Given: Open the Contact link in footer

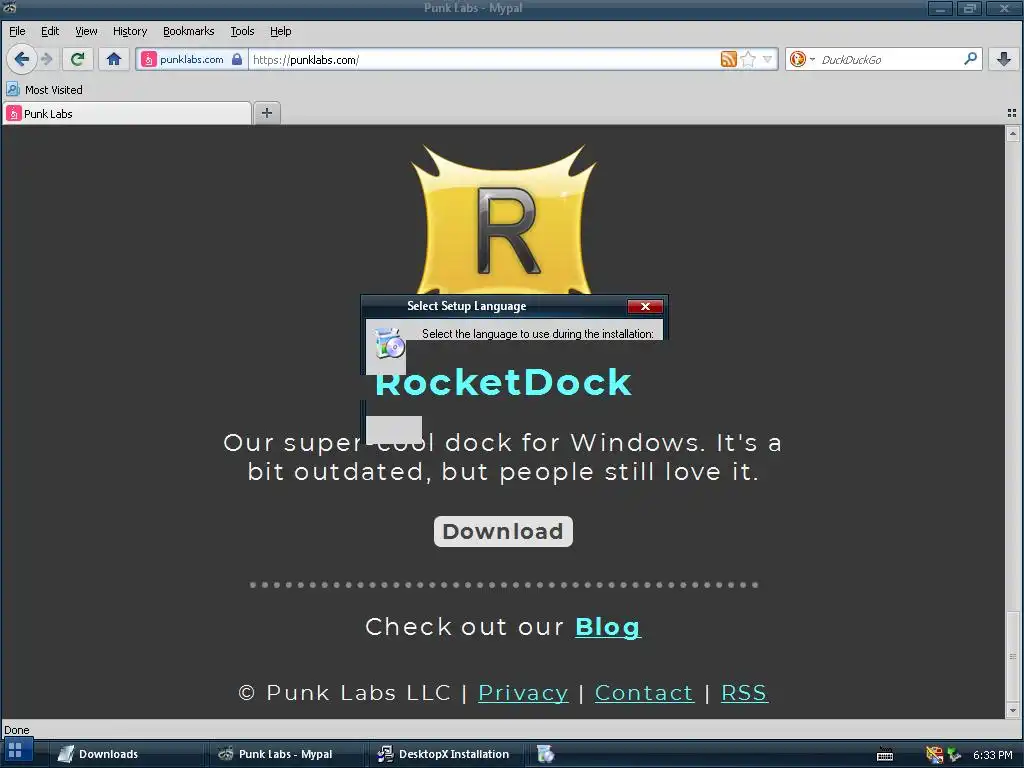Looking at the screenshot, I should (644, 692).
